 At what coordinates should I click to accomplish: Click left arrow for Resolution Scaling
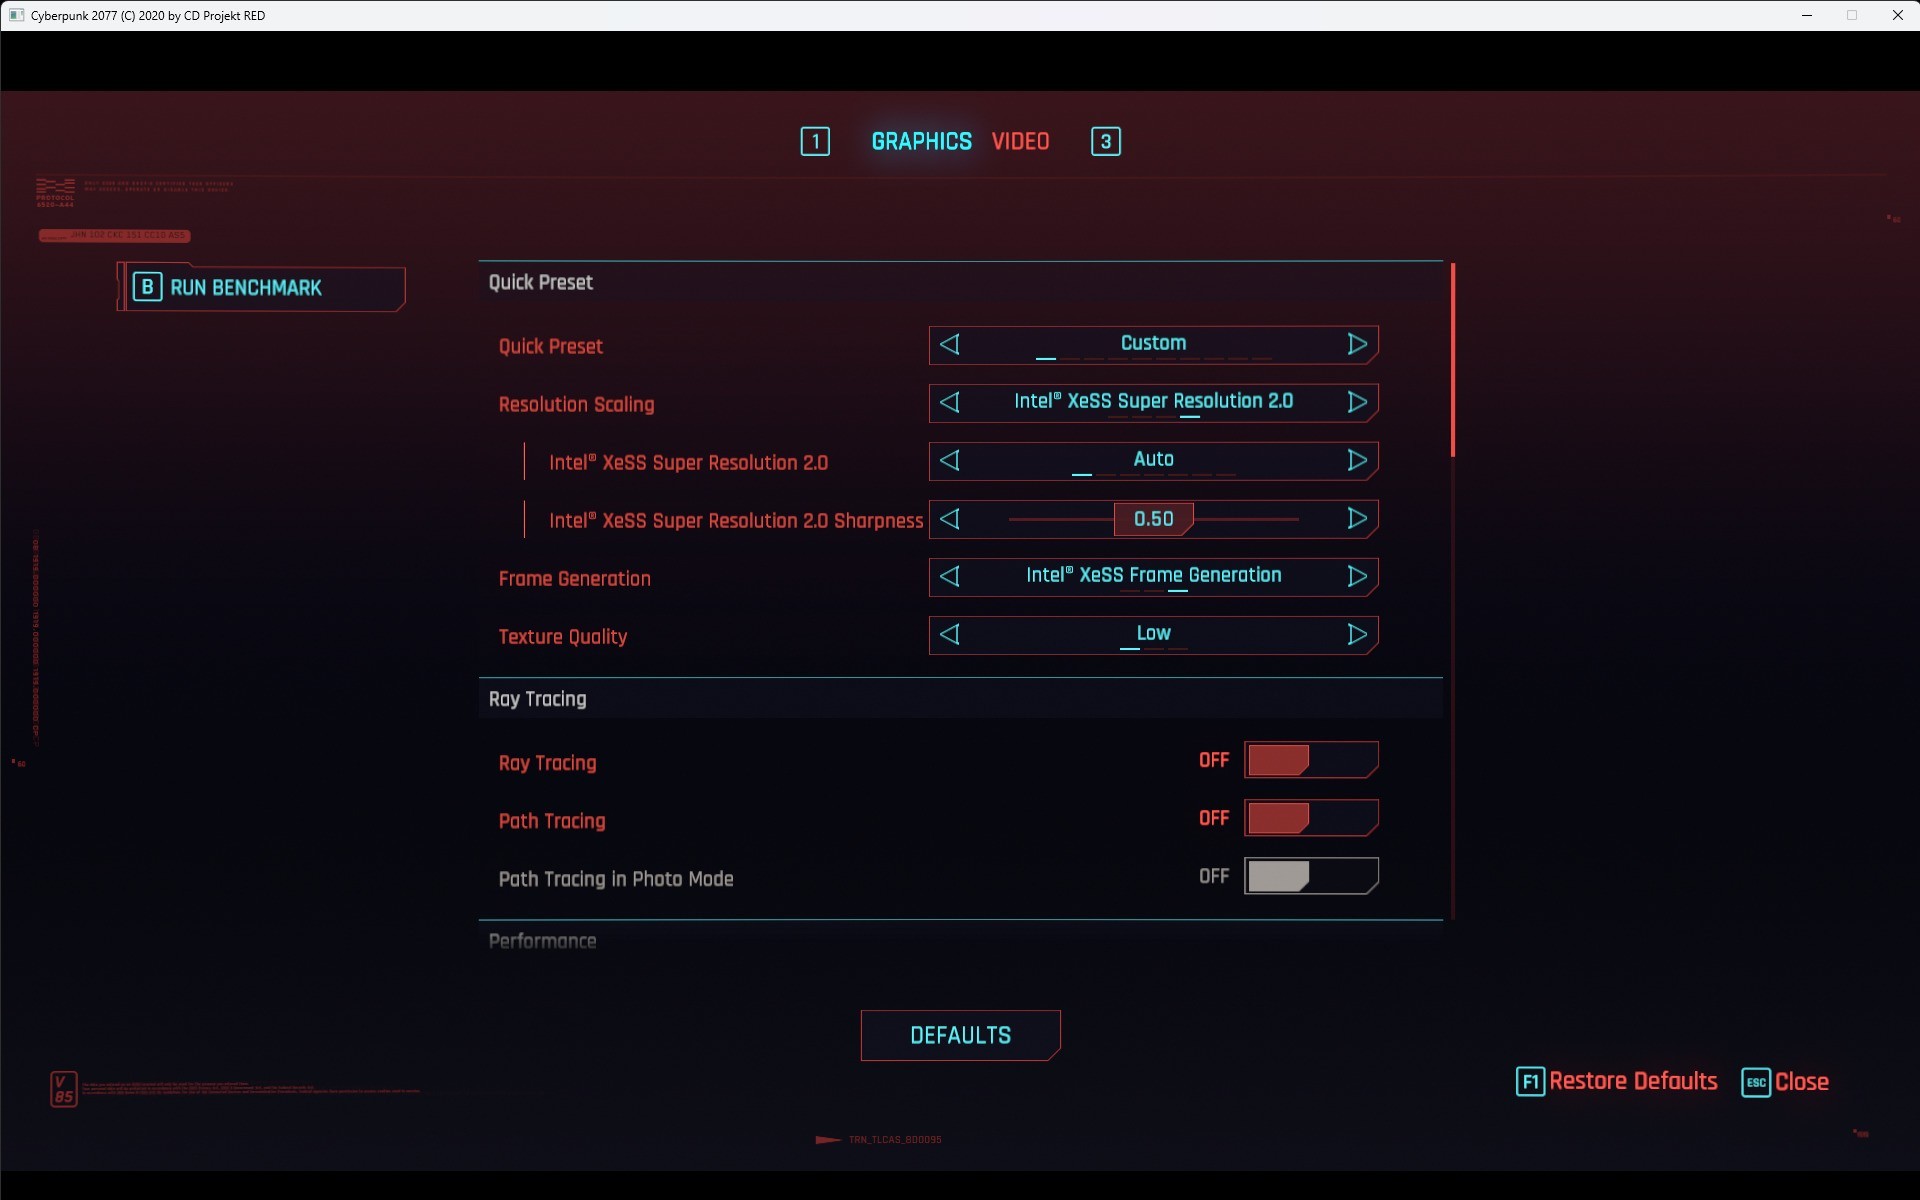(950, 403)
